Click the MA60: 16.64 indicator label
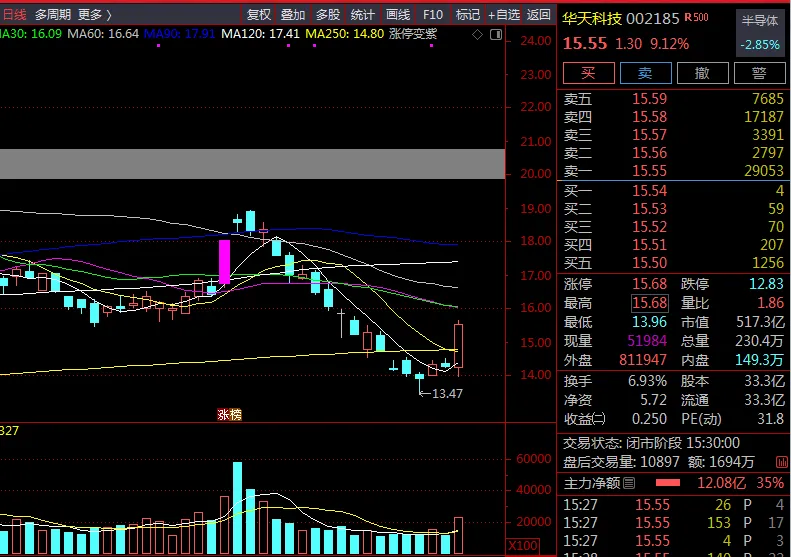This screenshot has height=557, width=791. click(x=103, y=34)
